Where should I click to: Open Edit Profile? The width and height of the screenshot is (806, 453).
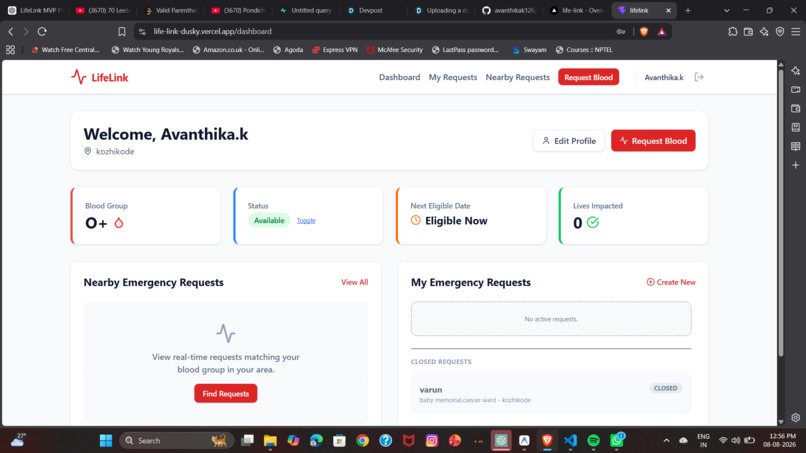(x=569, y=141)
